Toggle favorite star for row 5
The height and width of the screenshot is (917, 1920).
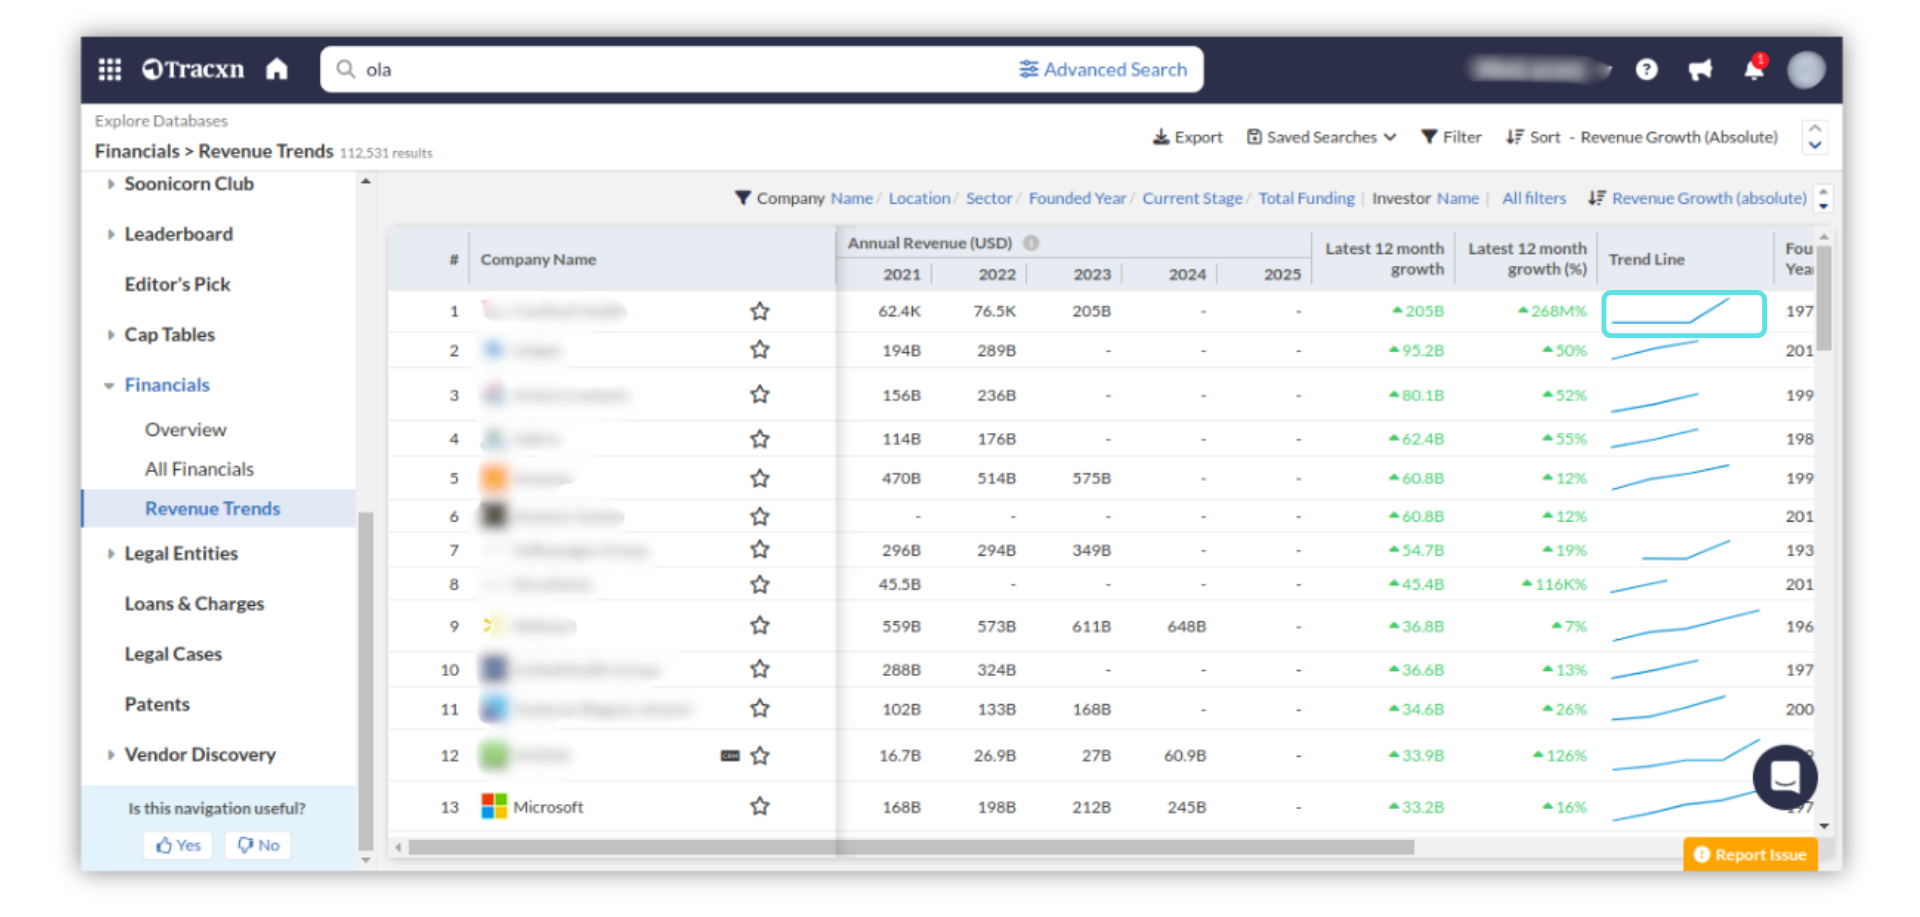click(x=760, y=478)
